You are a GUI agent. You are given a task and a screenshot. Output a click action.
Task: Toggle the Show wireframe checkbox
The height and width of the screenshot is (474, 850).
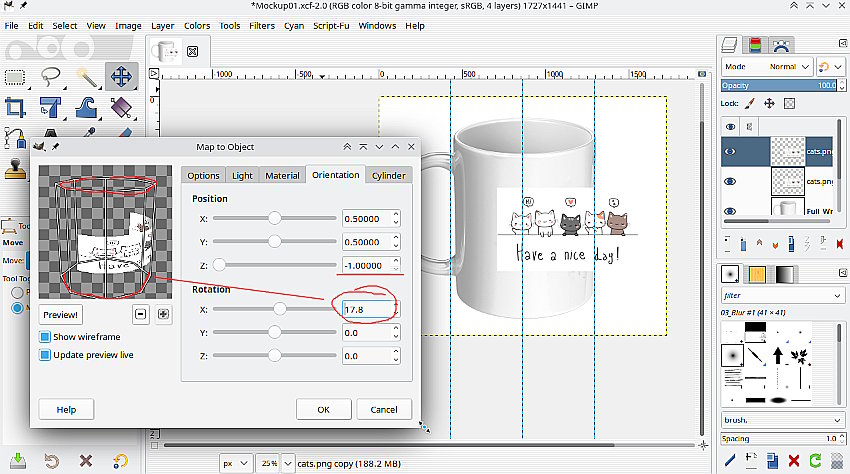point(45,337)
